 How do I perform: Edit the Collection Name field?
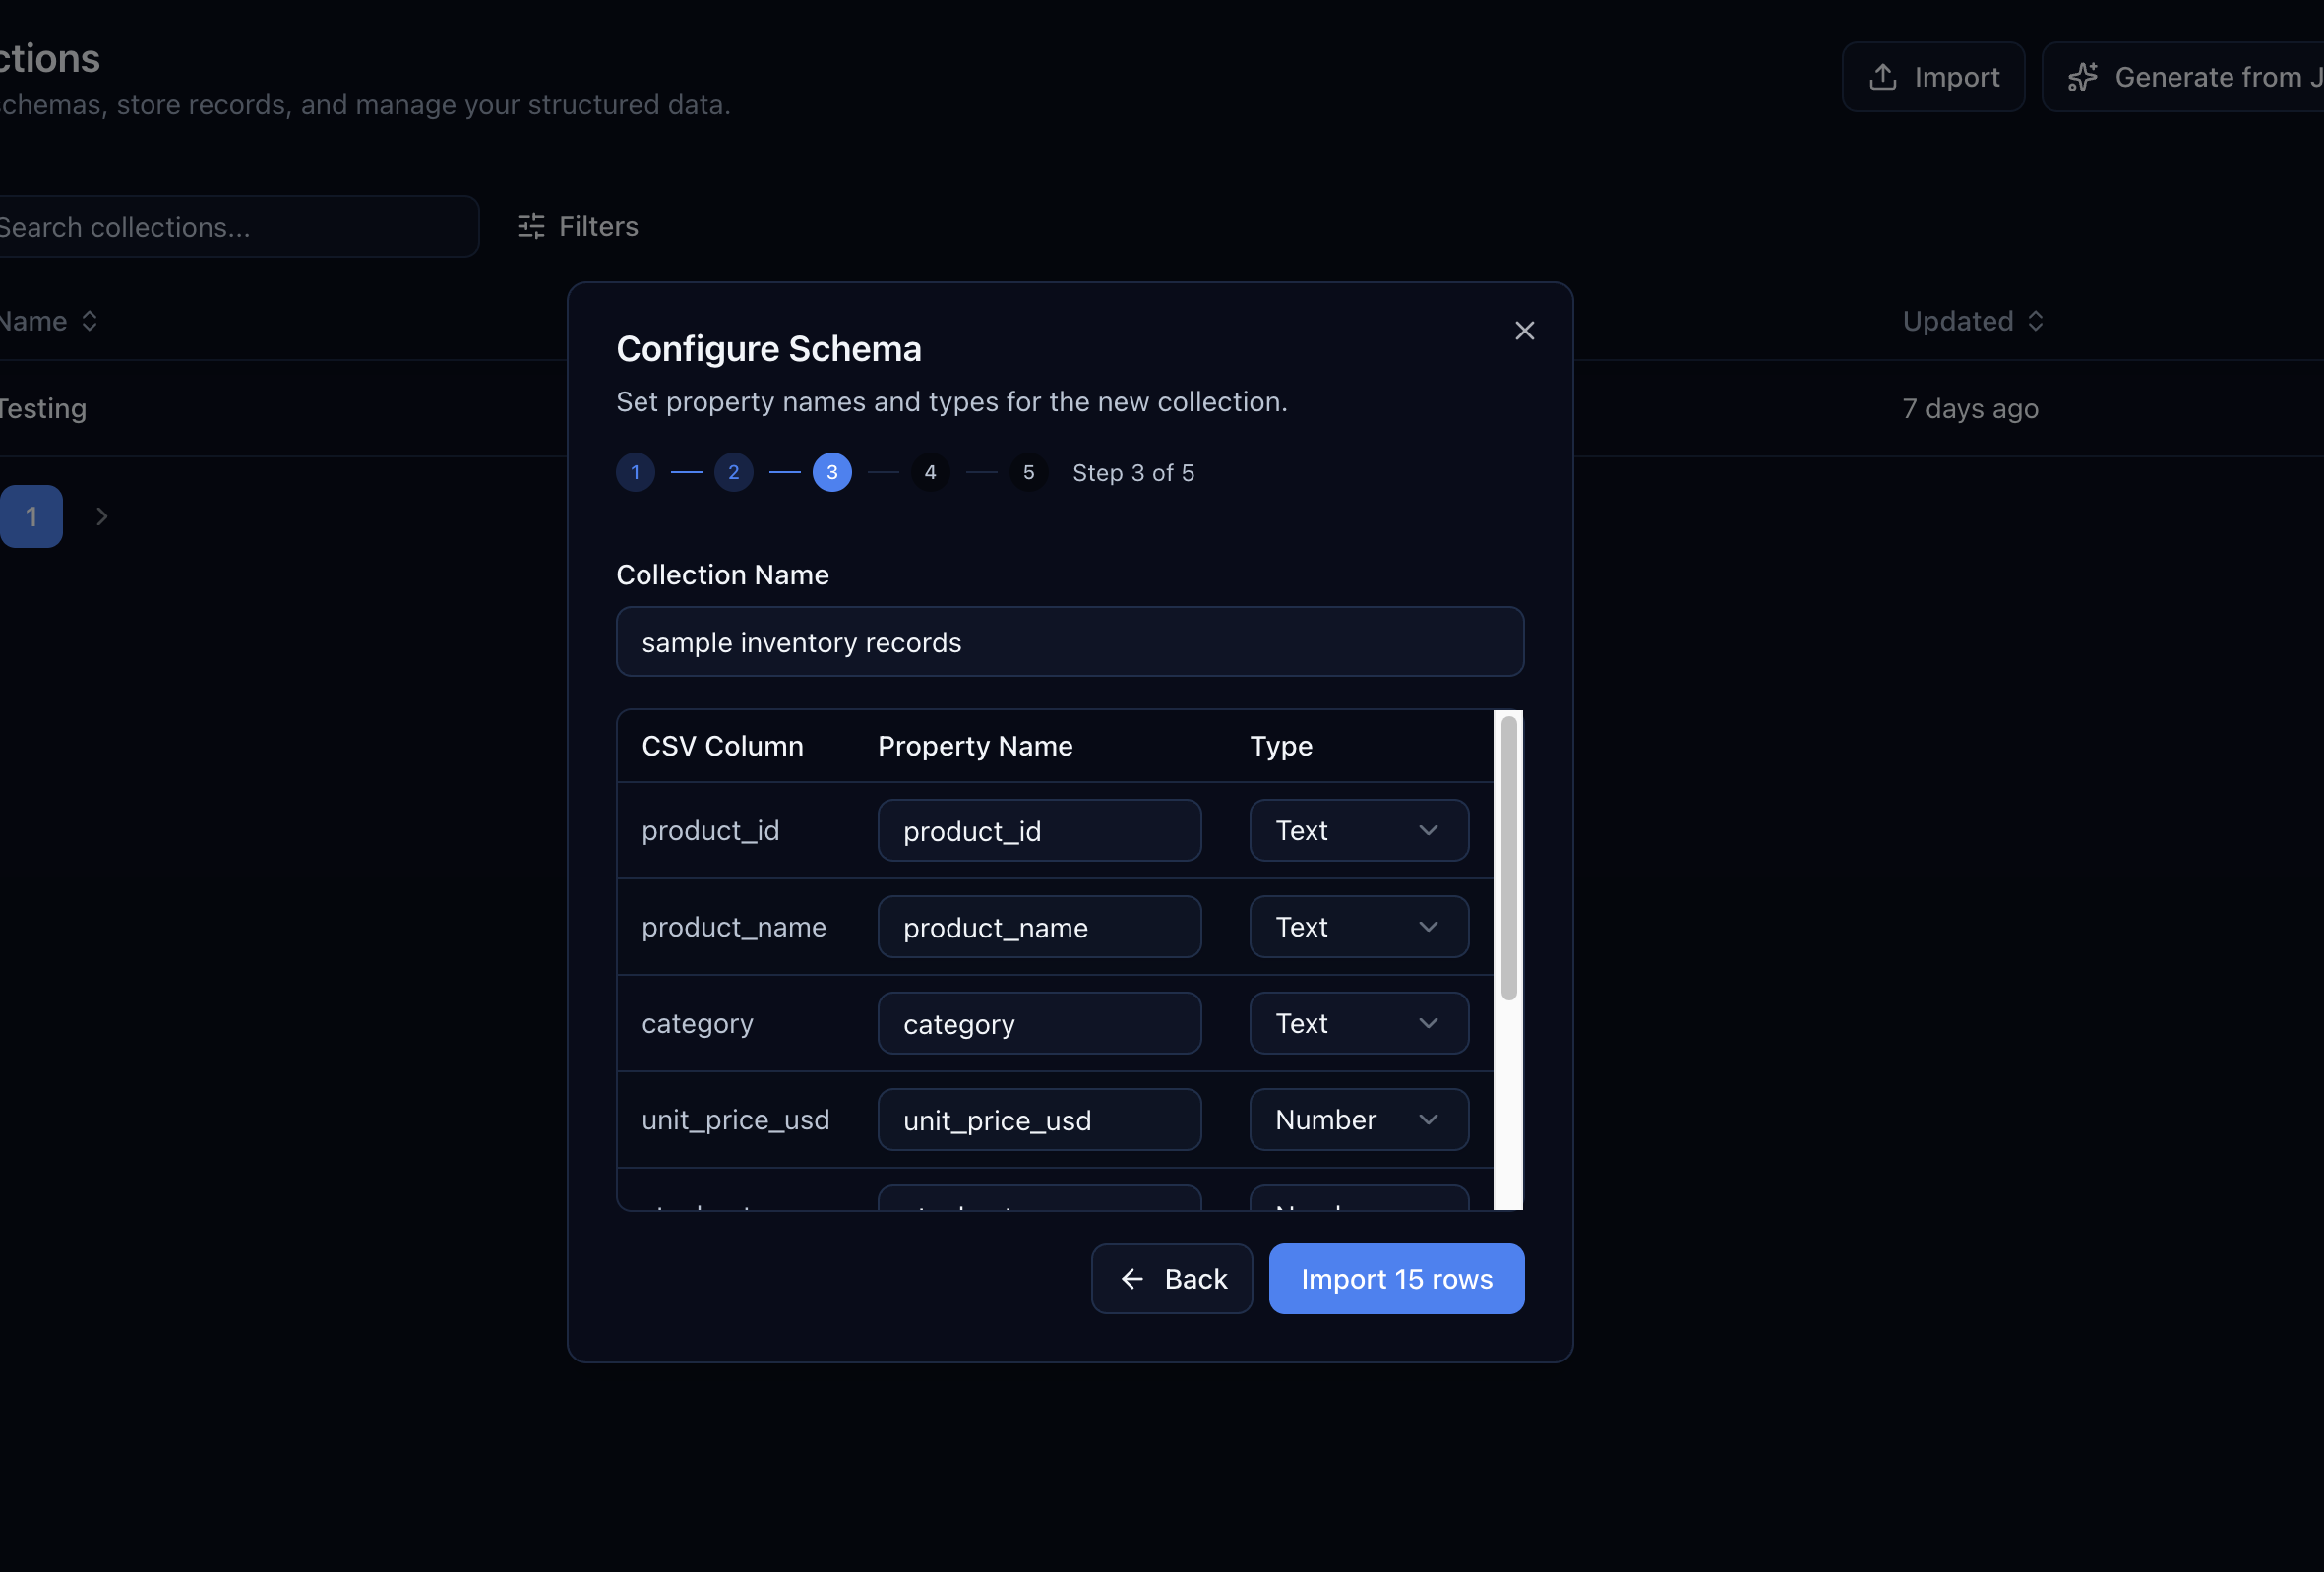1069,642
